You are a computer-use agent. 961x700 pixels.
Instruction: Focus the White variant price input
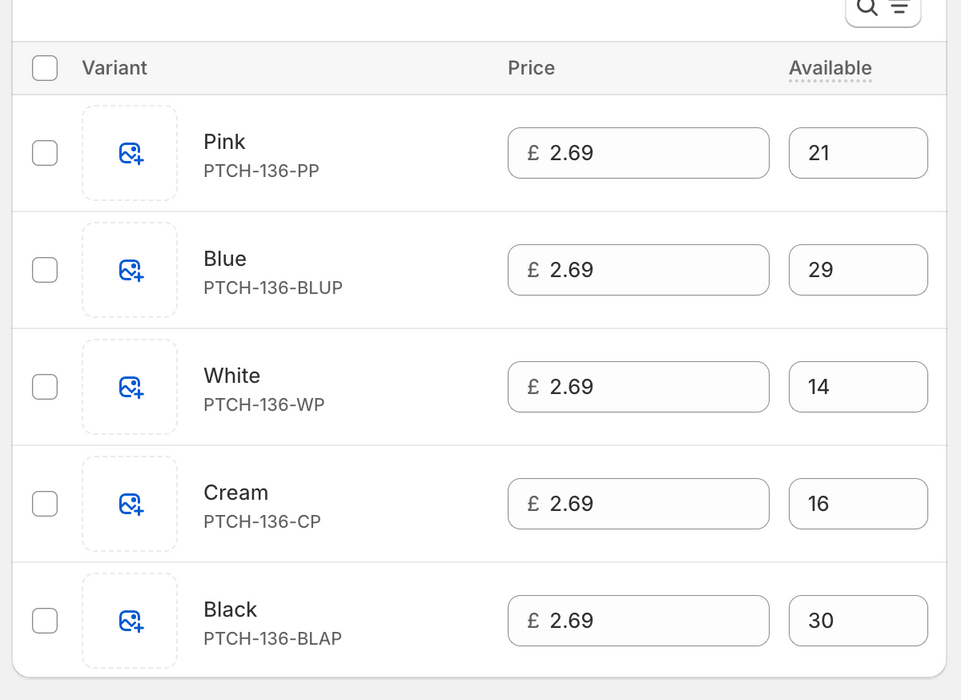pyautogui.click(x=650, y=387)
